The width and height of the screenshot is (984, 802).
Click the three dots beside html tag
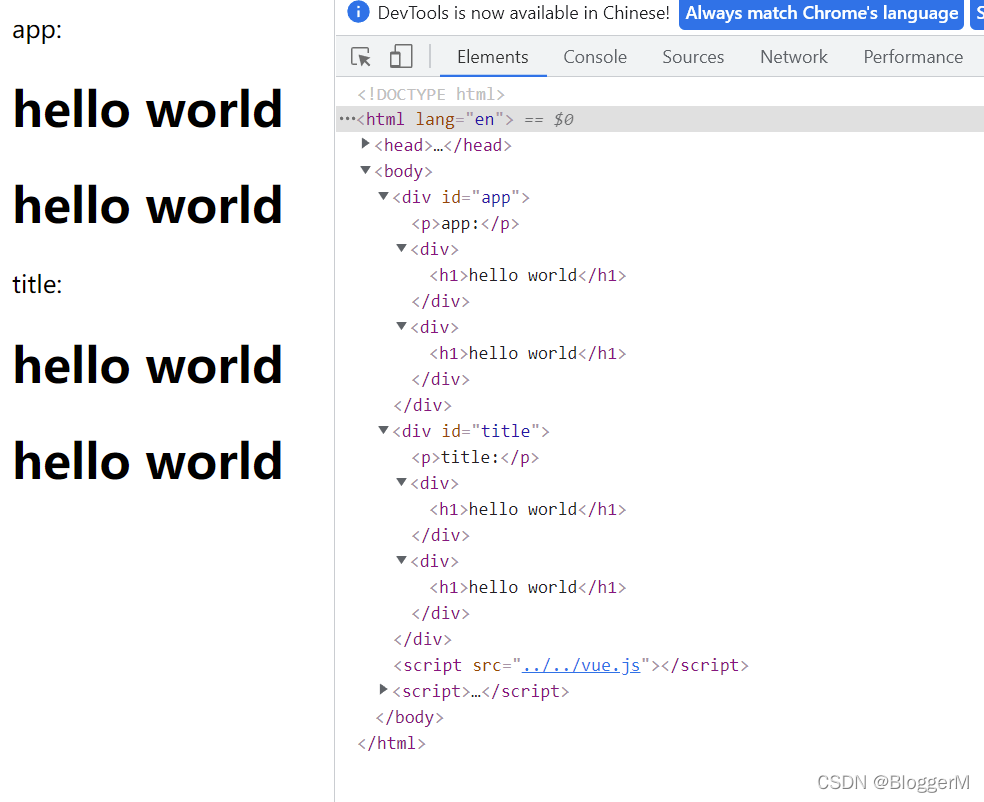(x=347, y=119)
